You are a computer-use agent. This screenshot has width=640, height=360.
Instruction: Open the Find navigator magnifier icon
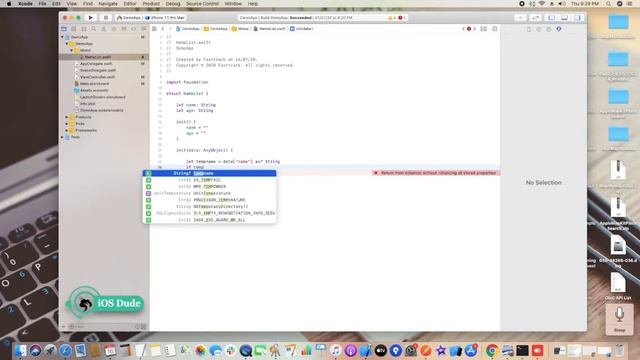point(94,29)
